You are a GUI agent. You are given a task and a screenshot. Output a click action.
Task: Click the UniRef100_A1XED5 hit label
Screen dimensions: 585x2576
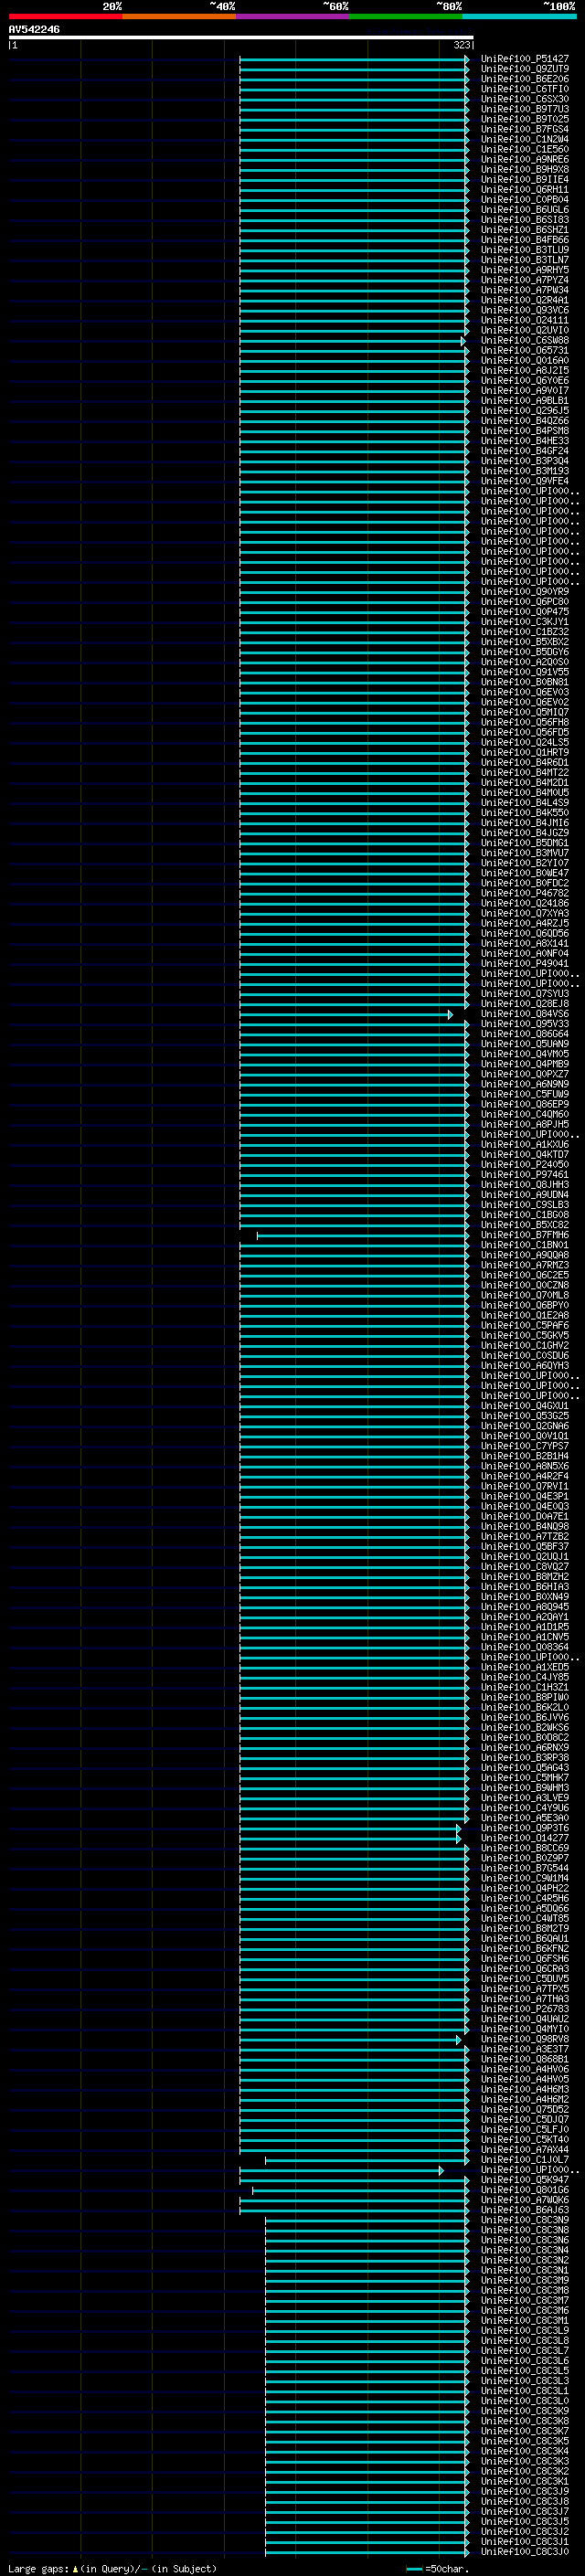pyautogui.click(x=524, y=1668)
